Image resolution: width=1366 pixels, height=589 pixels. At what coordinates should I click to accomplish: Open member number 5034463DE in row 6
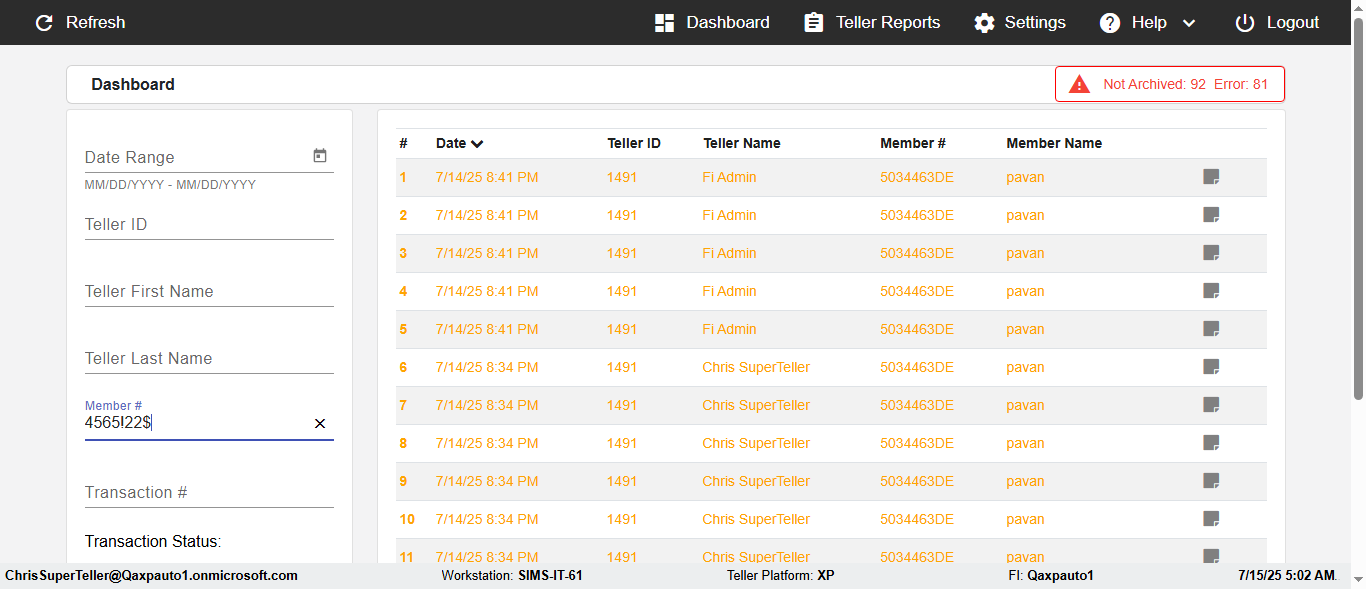pyautogui.click(x=917, y=367)
